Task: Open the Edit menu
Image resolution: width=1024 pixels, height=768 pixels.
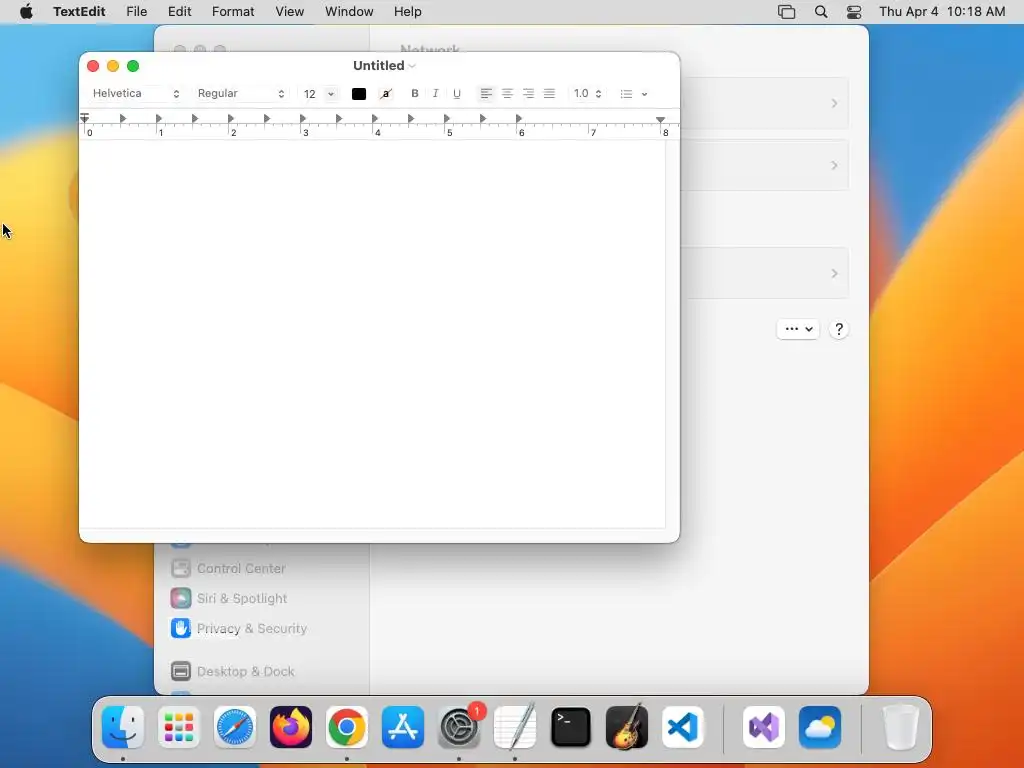Action: [180, 12]
